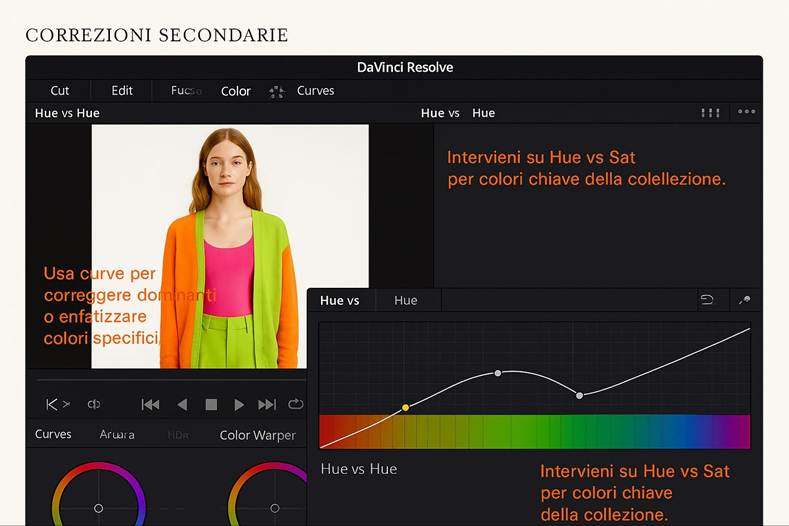The image size is (789, 526).
Task: Select the Color page tab
Action: 235,91
